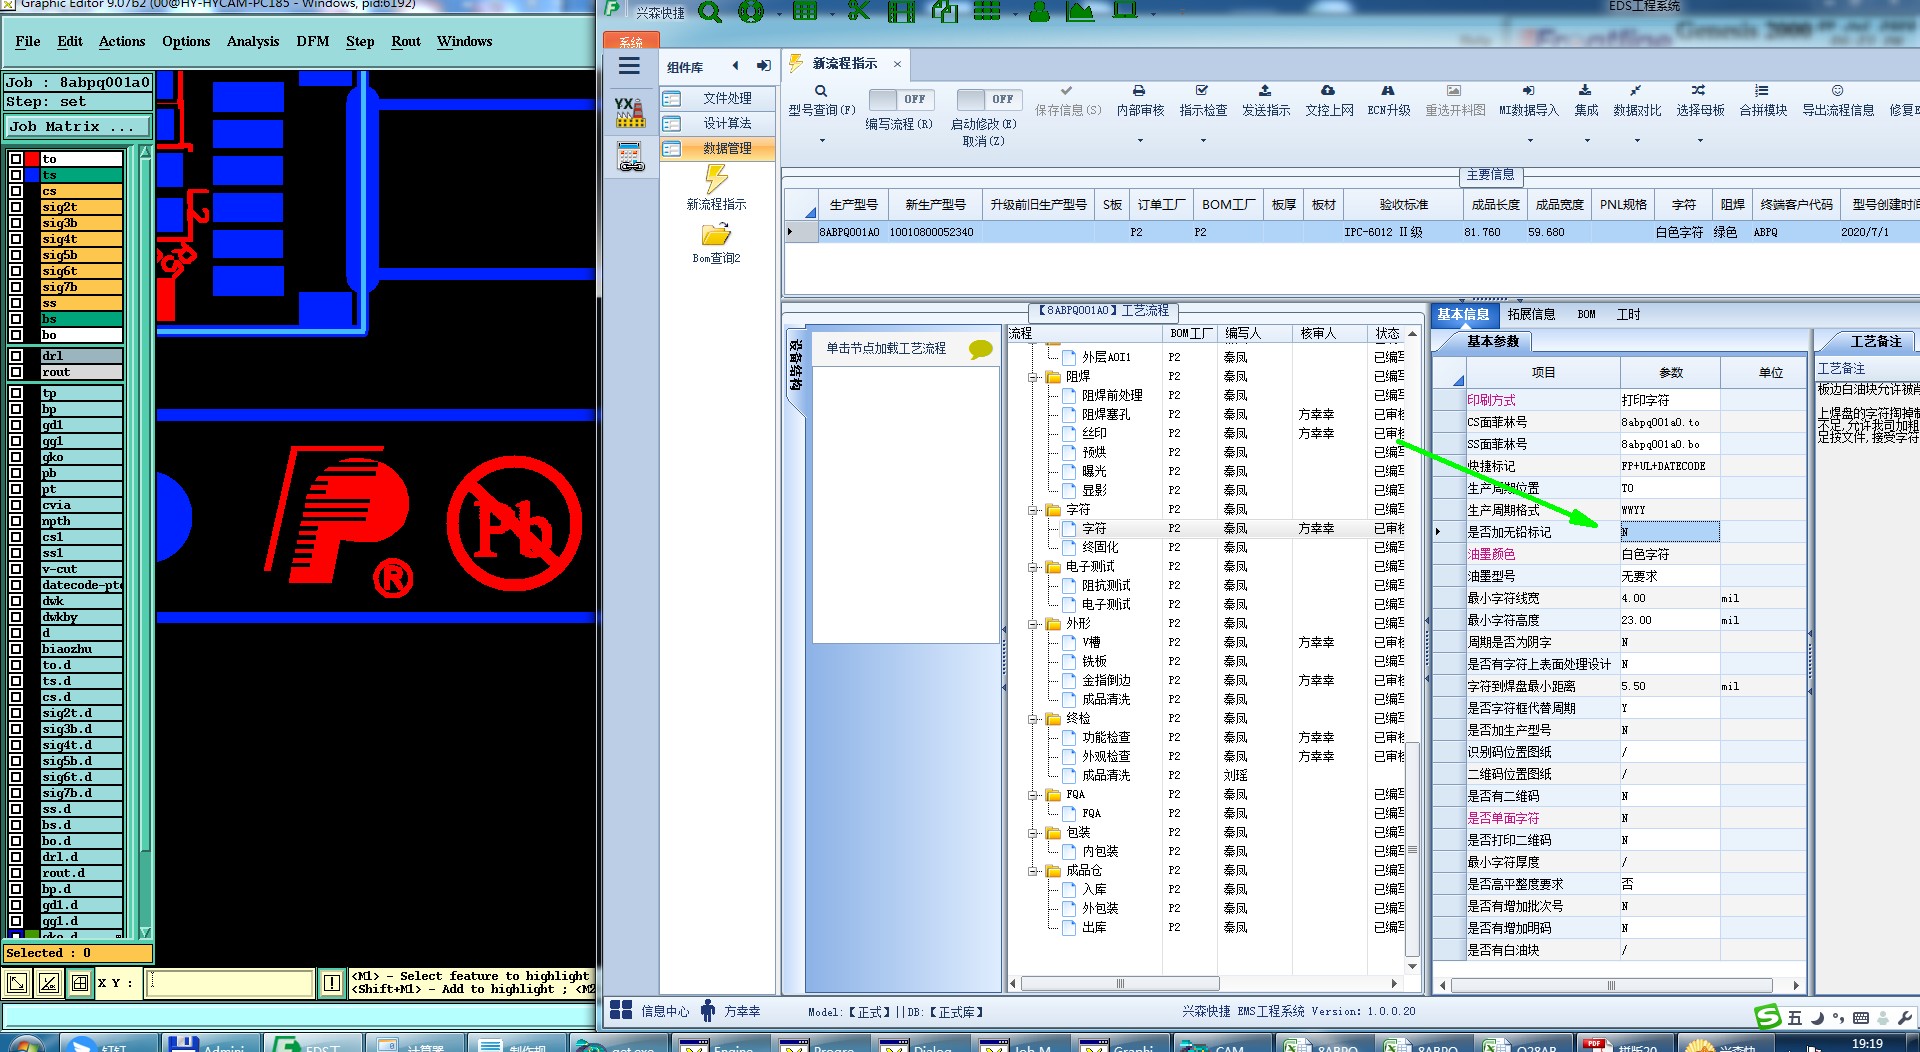Click the 合拼模块 list icon
Image resolution: width=1920 pixels, height=1052 pixels.
tap(1762, 91)
